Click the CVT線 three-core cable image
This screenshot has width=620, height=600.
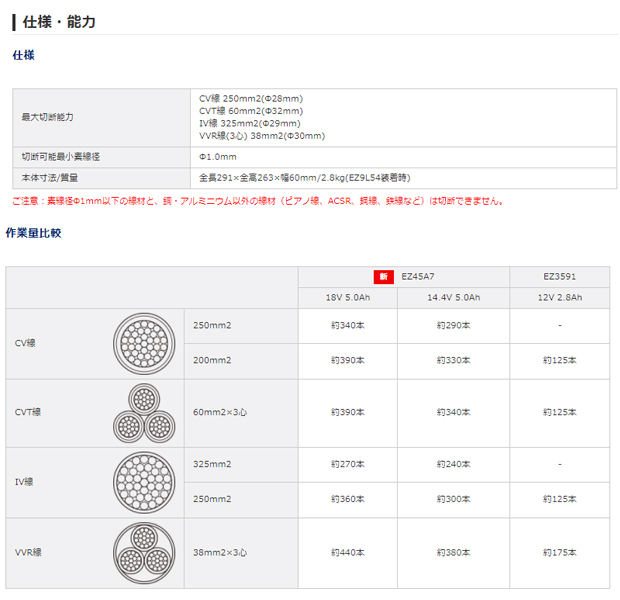click(142, 411)
